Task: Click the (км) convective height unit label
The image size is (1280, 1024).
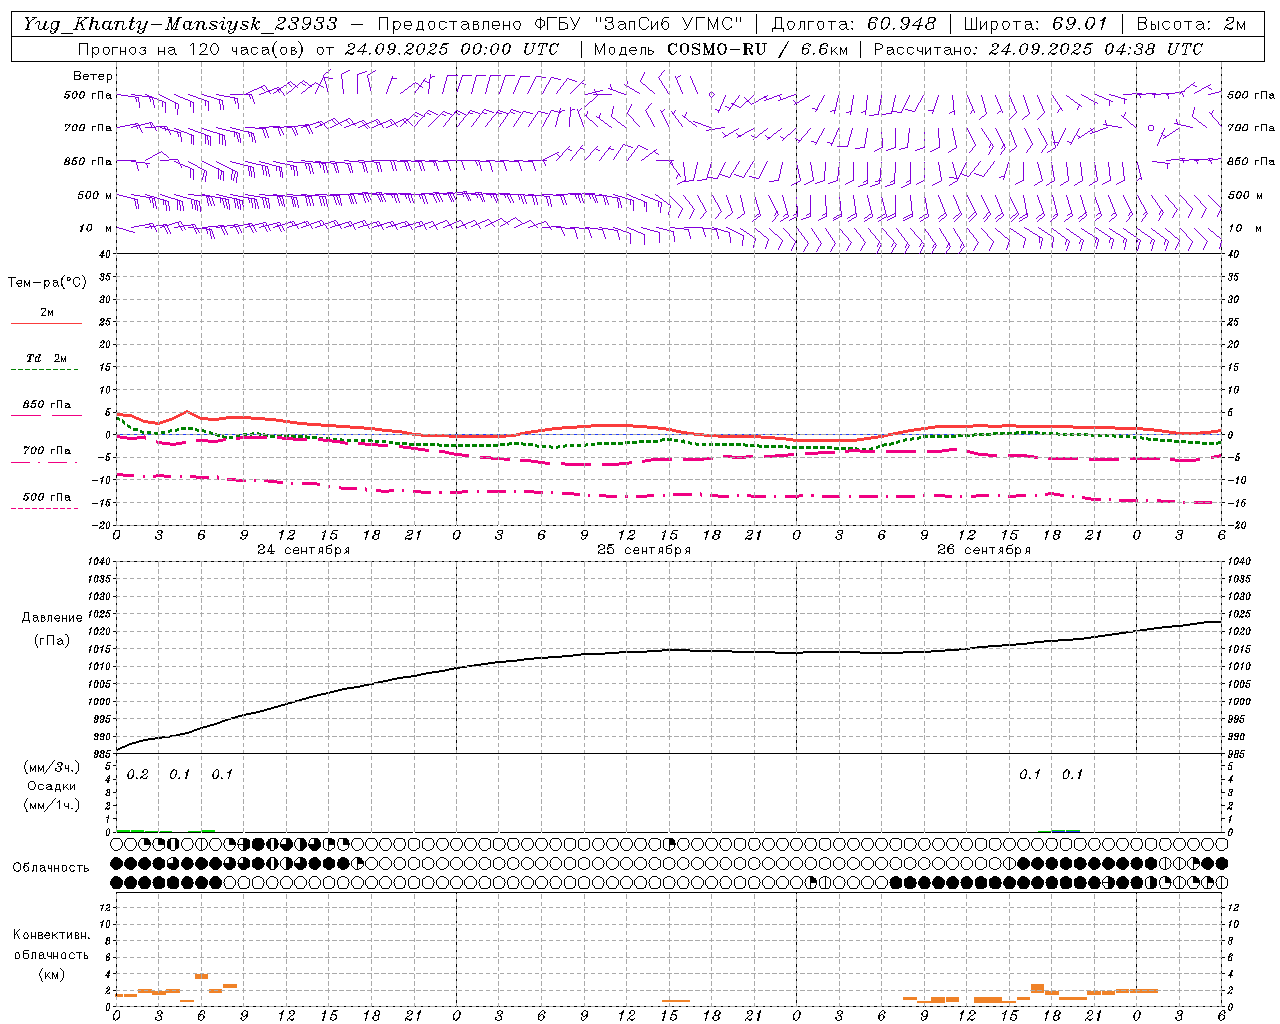Action: (51, 974)
